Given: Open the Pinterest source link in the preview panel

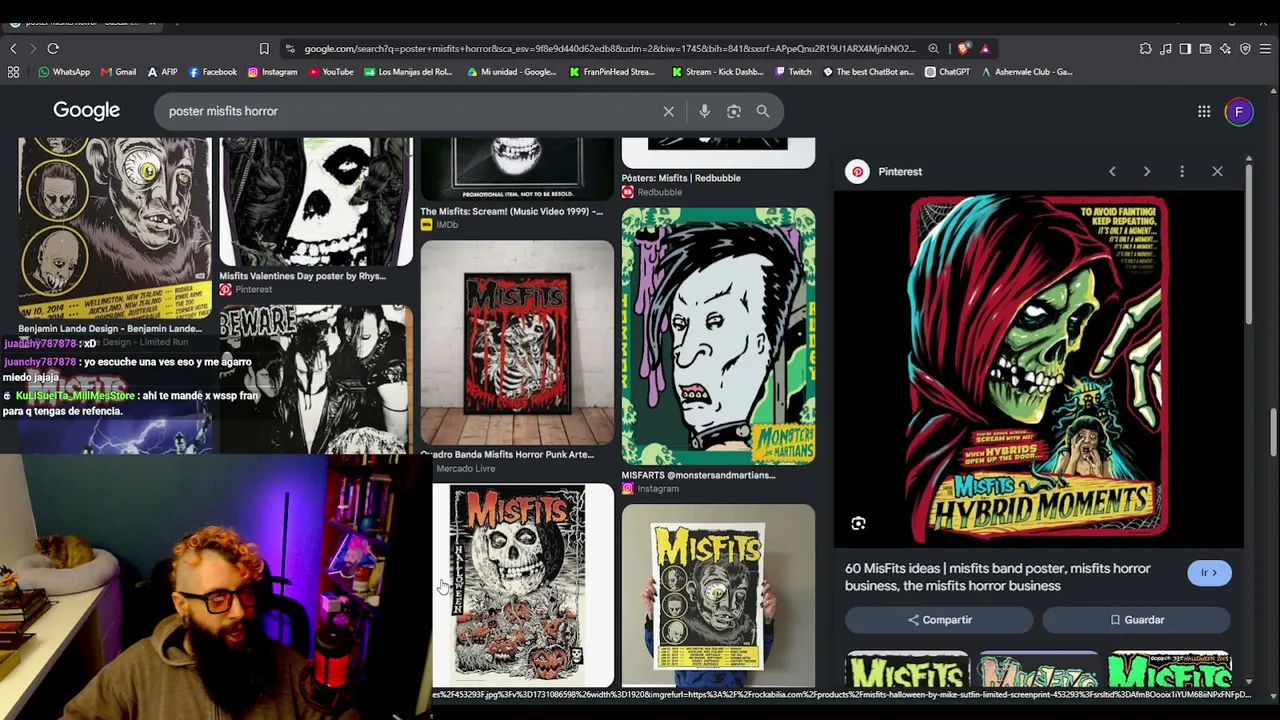Looking at the screenshot, I should point(886,172).
